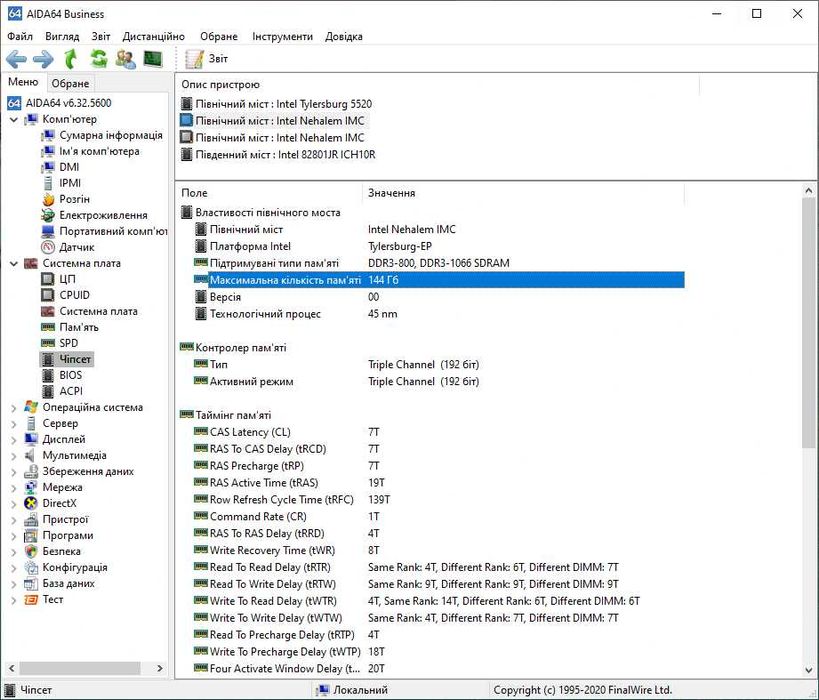Select the Максимальна кількість пам'яті row
The image size is (819, 700).
439,280
